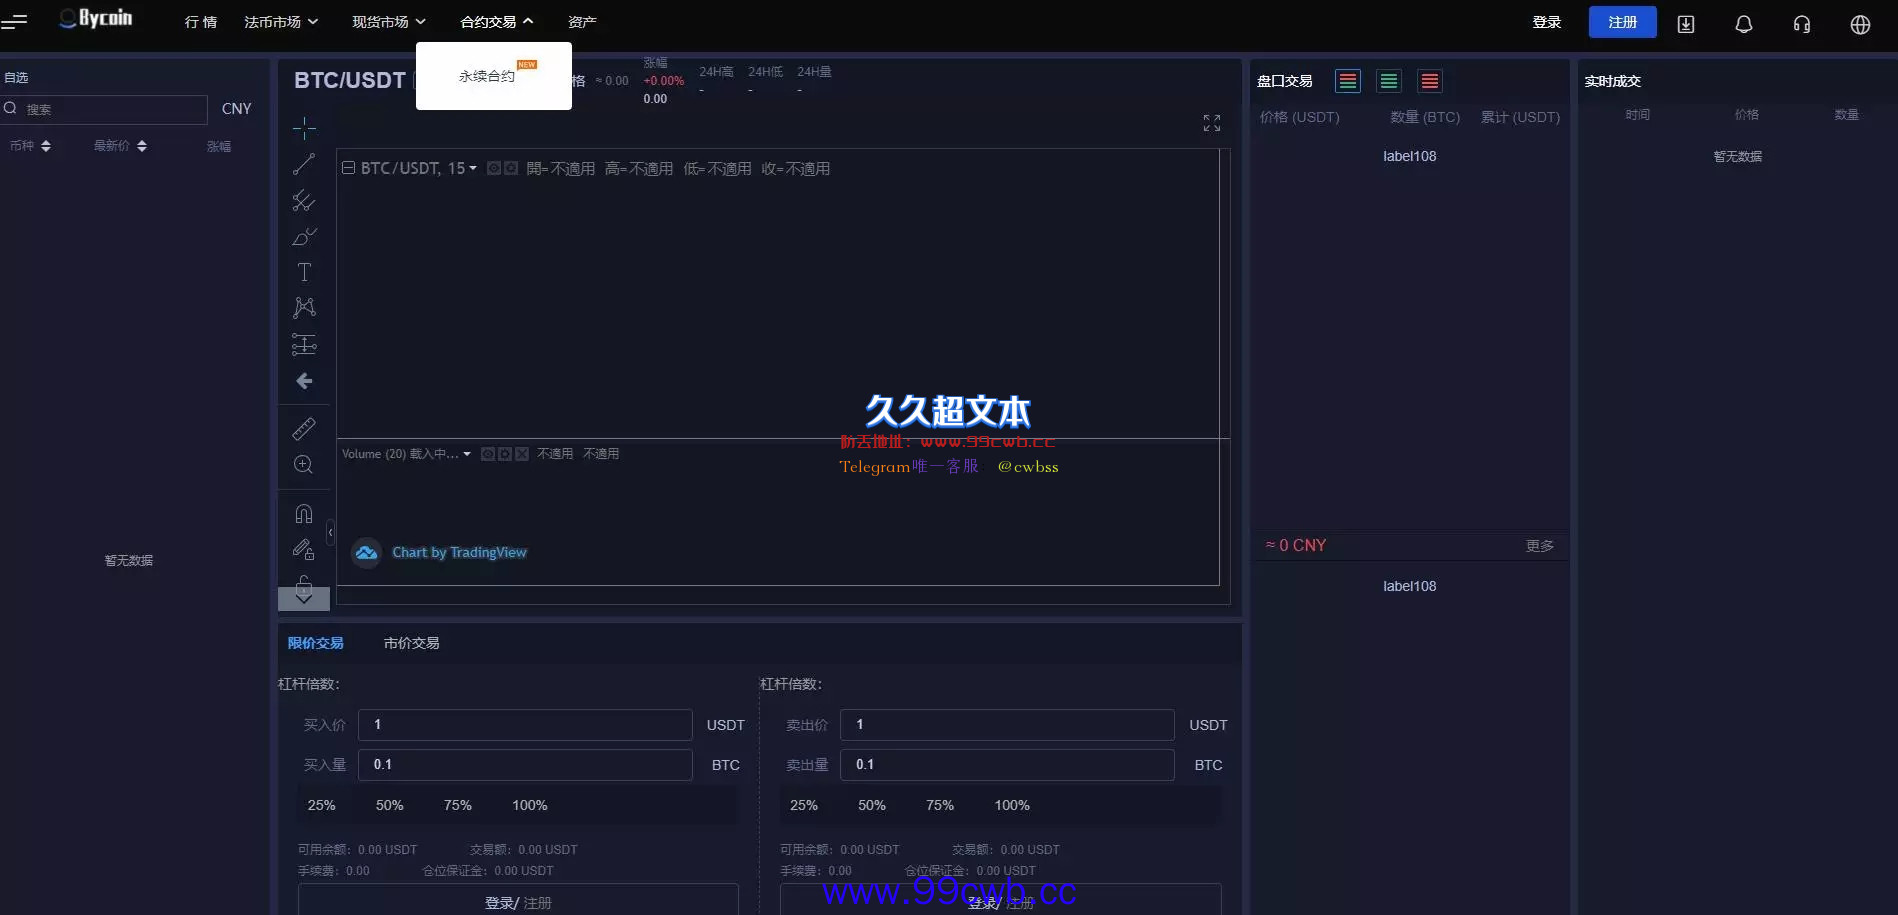Open the hamburger side menu
1898x915 pixels.
[14, 20]
